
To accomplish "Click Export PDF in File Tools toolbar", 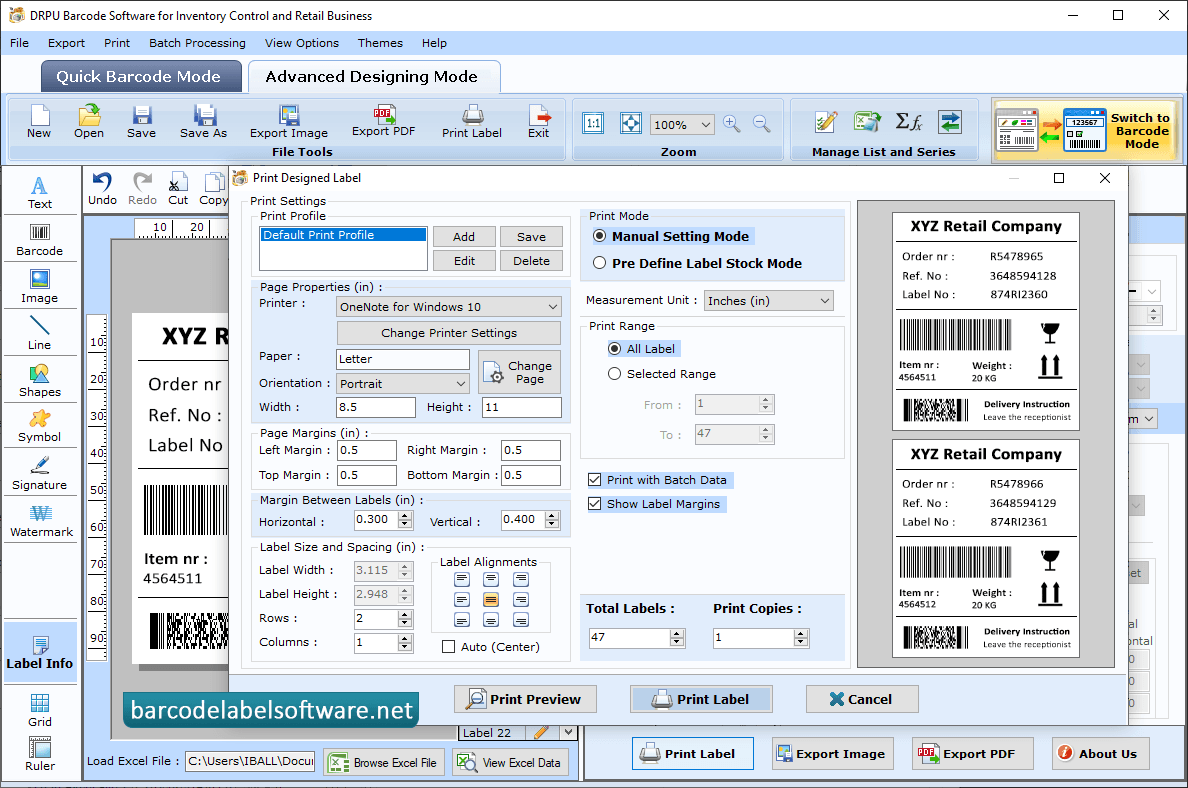I will [383, 121].
